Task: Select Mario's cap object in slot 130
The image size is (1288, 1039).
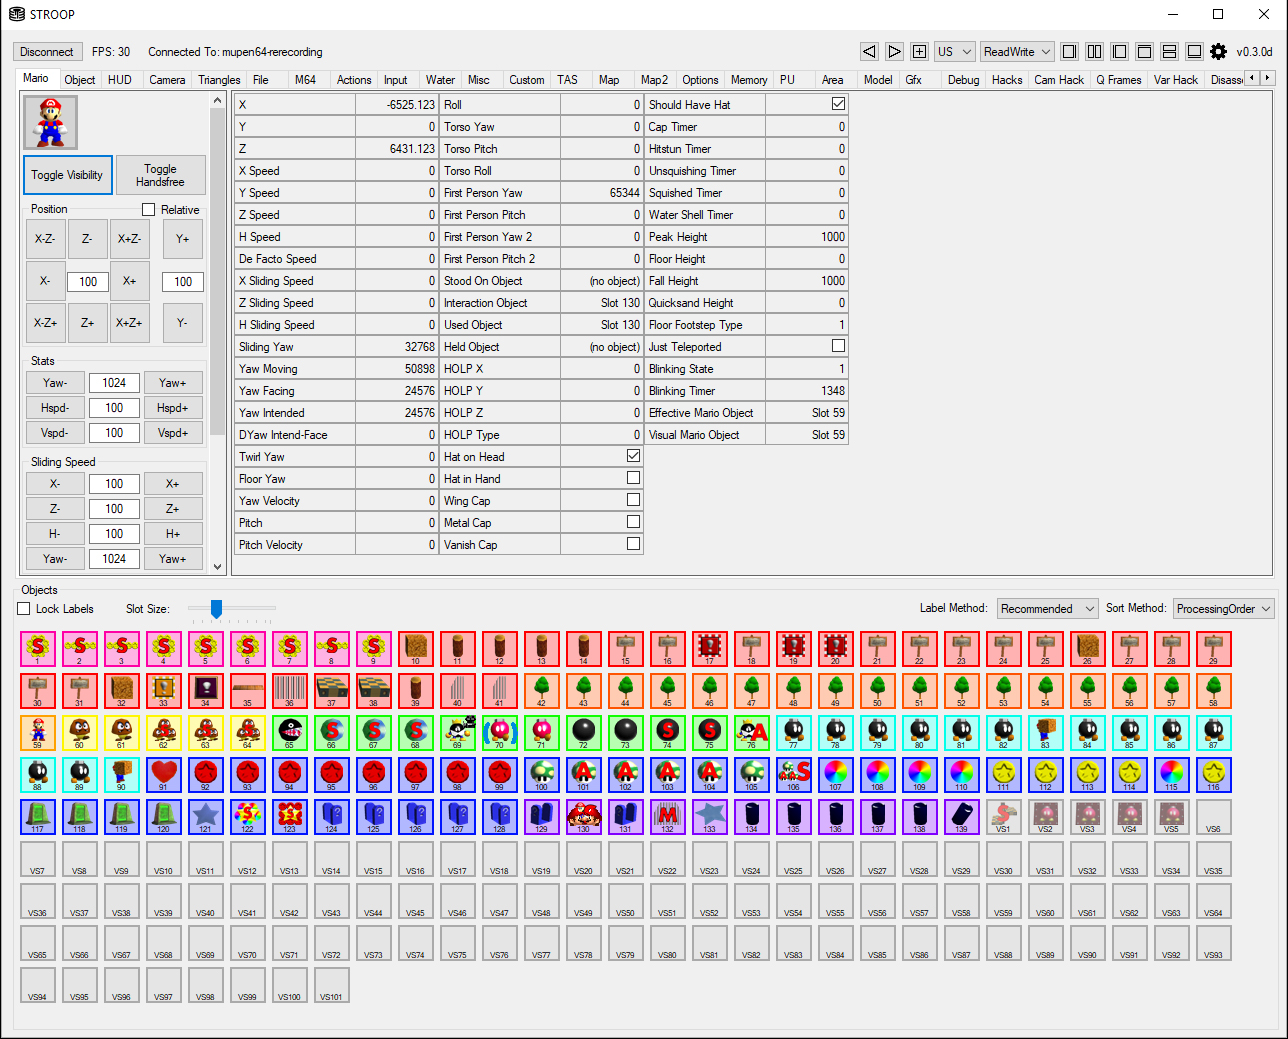Action: (x=584, y=817)
